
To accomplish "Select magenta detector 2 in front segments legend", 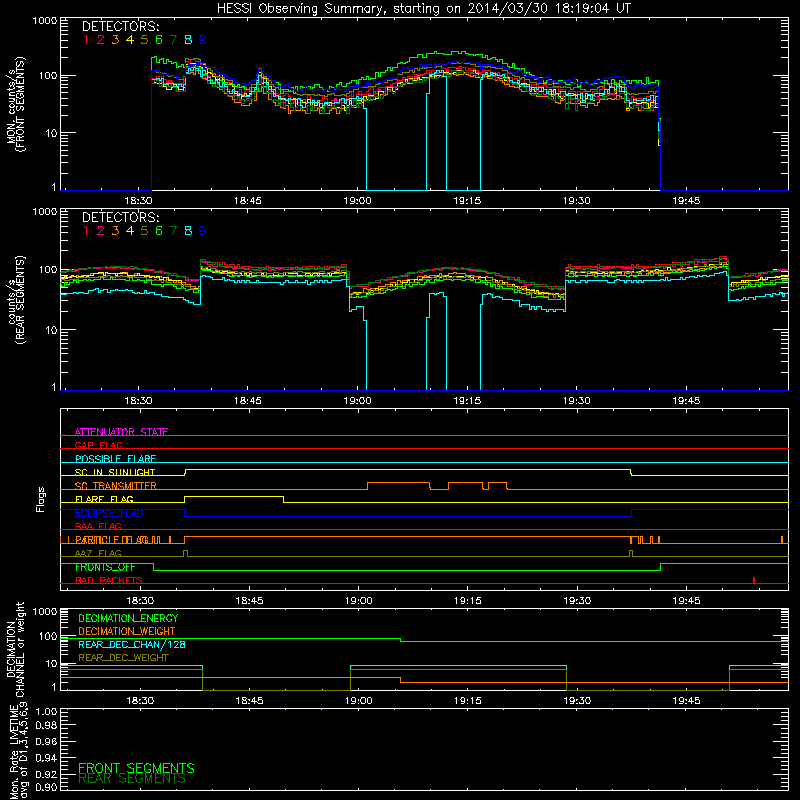I will coord(101,39).
